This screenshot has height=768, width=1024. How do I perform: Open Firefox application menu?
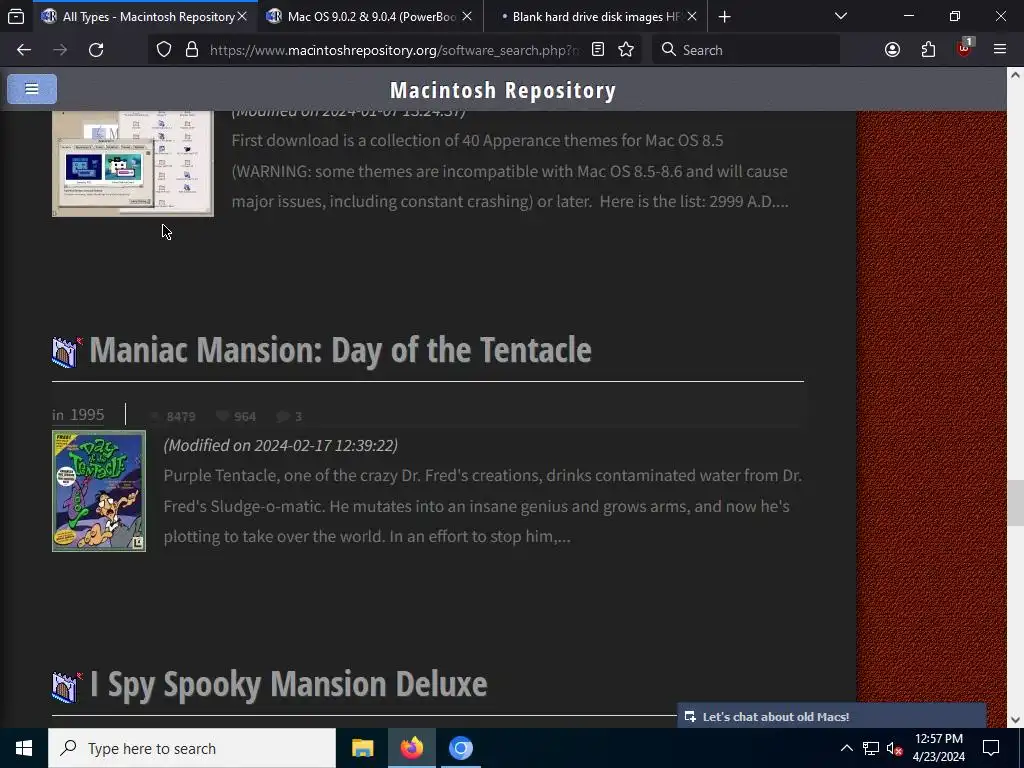(x=1000, y=50)
